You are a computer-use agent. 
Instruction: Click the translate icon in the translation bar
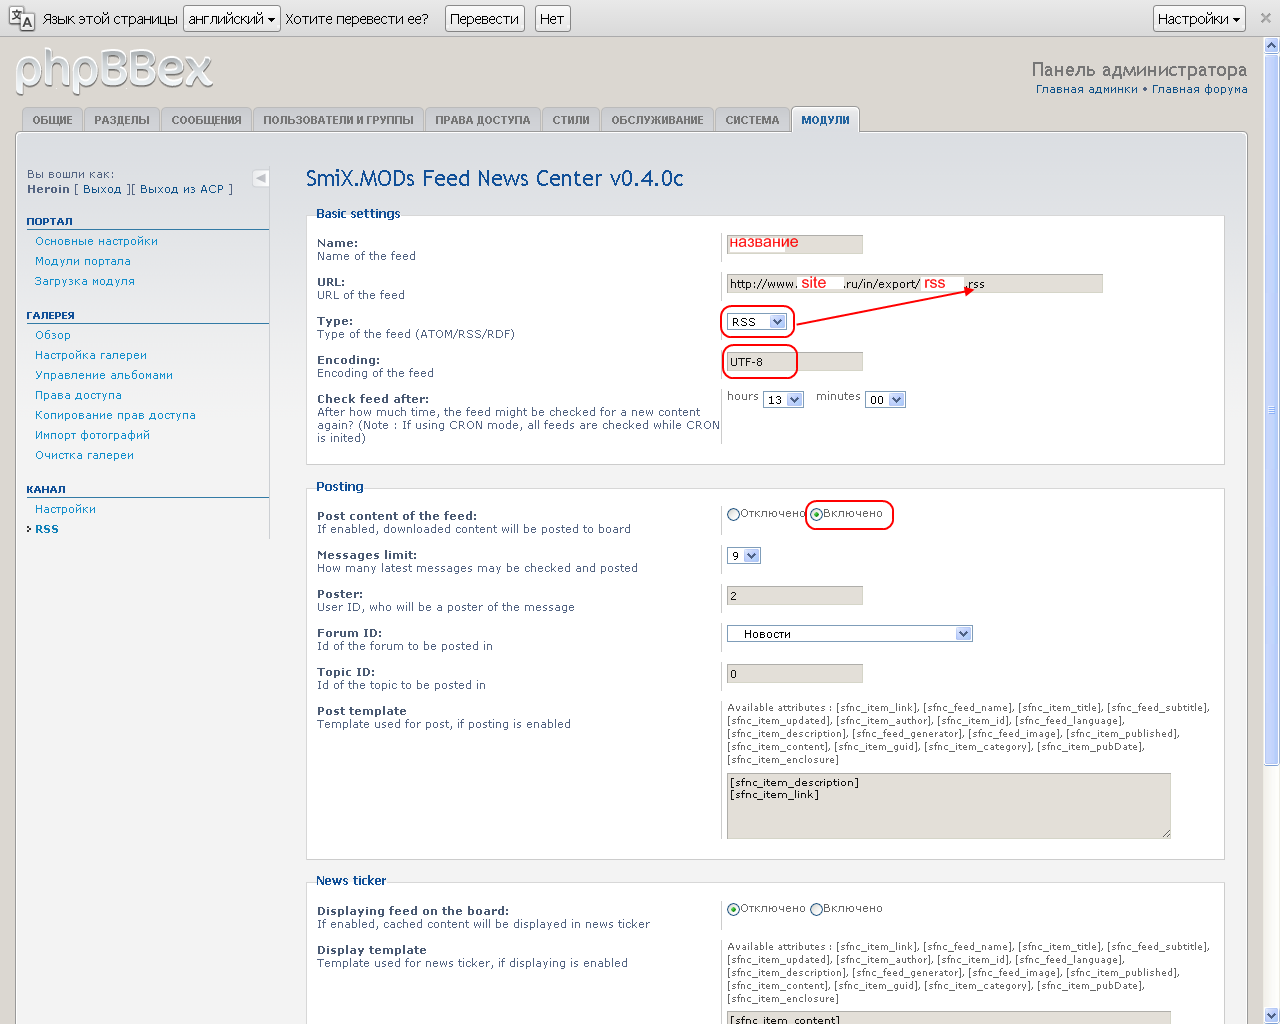pyautogui.click(x=21, y=18)
